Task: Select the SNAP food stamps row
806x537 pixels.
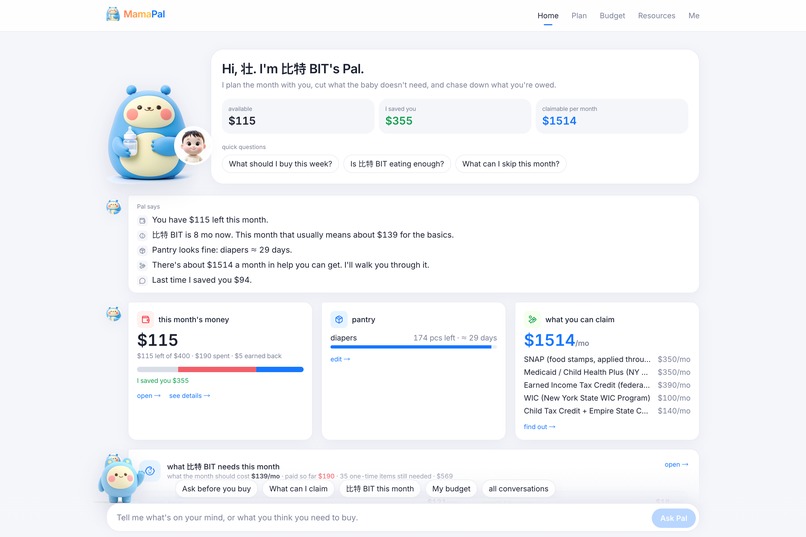Action: tap(607, 359)
